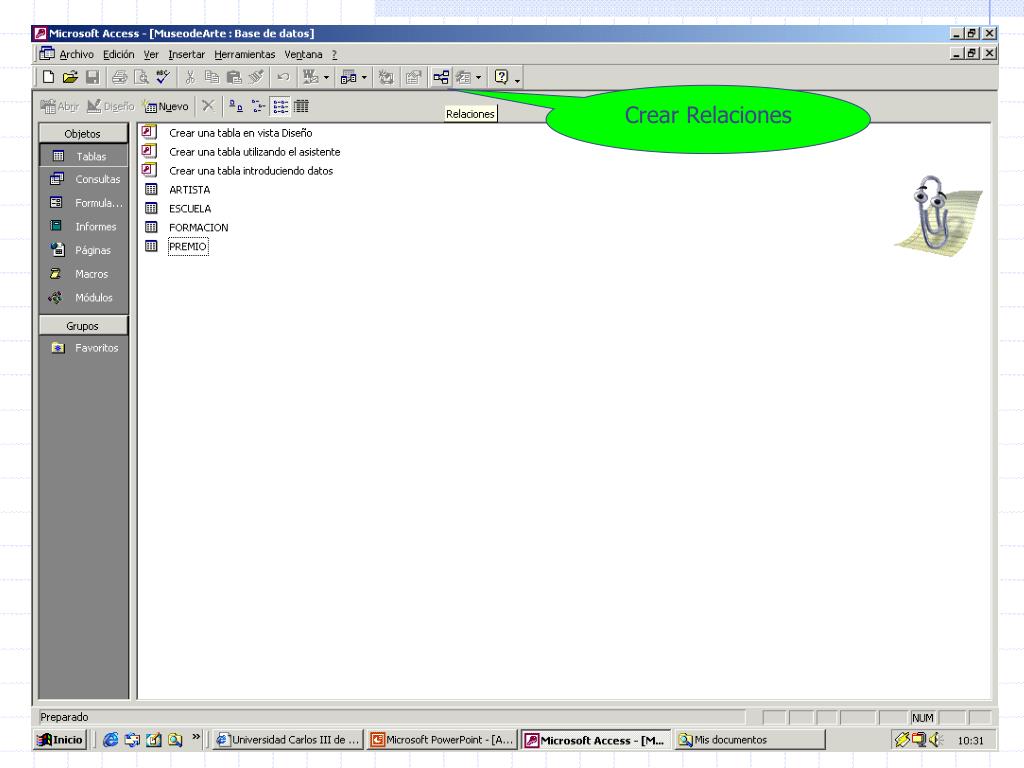Screen dimensions: 1024x768
Task: Expand the Office Links dropdown arrow
Action: click(x=326, y=77)
